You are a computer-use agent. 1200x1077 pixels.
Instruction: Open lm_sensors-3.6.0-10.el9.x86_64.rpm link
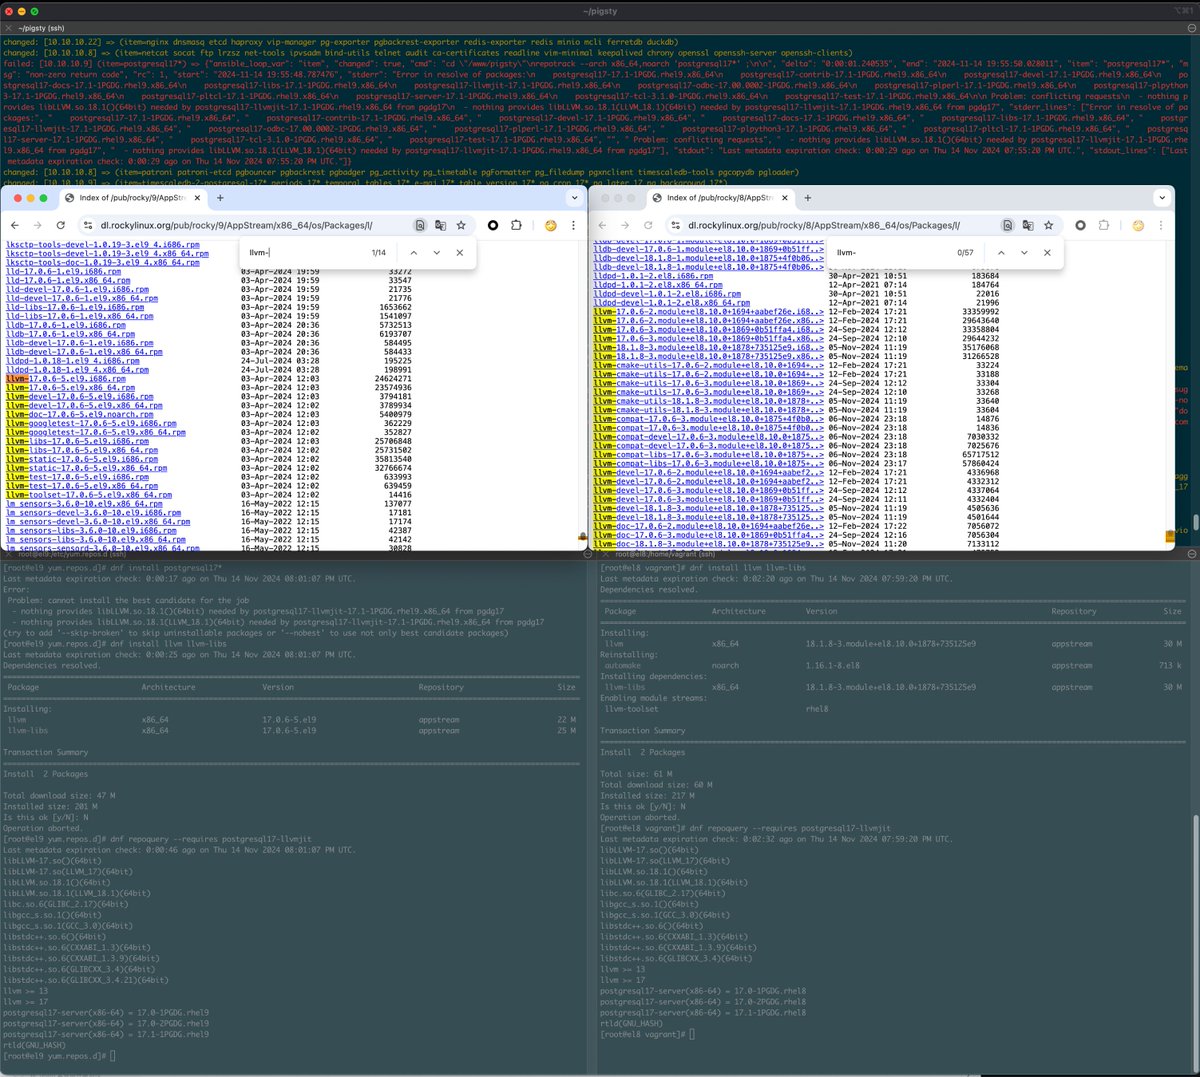(x=84, y=504)
